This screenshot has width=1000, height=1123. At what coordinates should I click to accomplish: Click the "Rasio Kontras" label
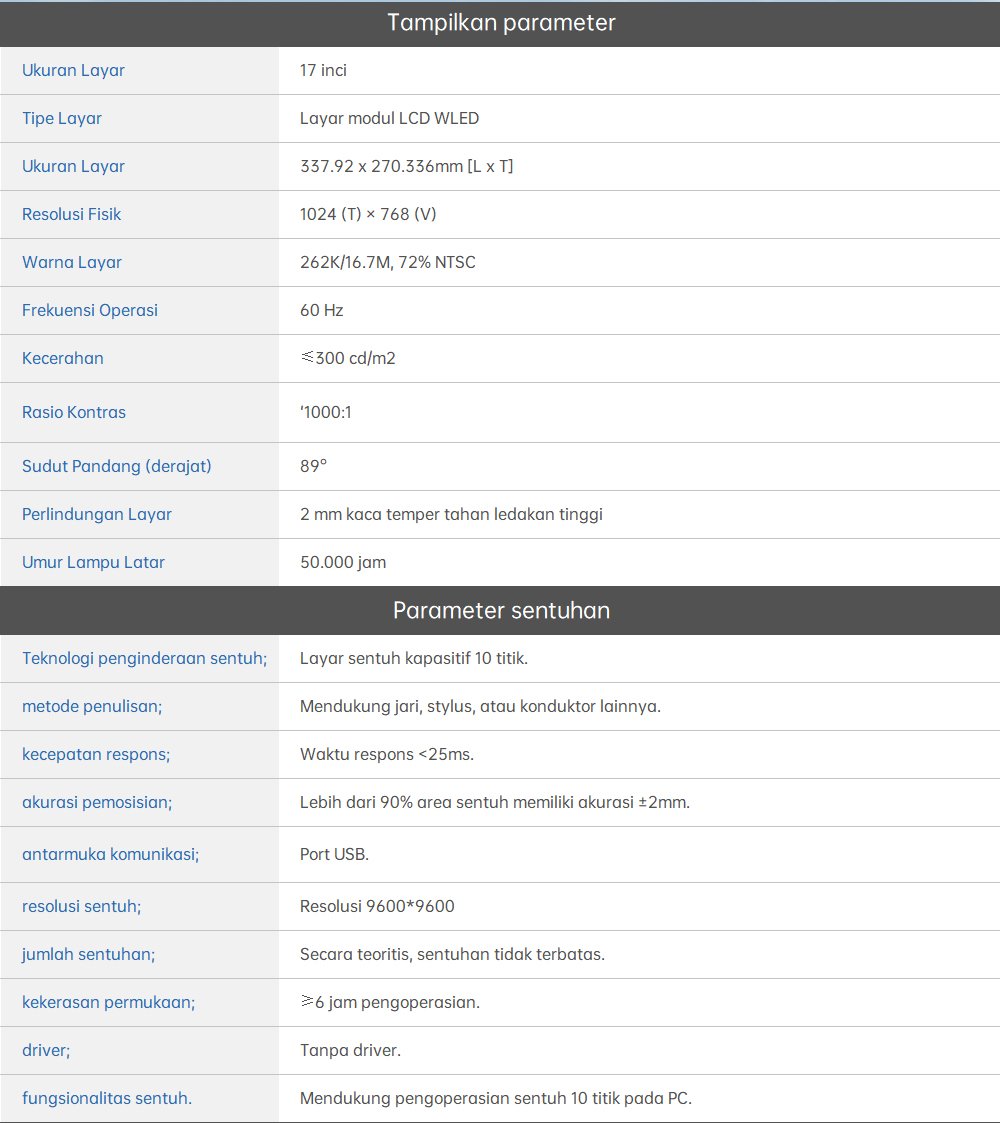pyautogui.click(x=74, y=412)
